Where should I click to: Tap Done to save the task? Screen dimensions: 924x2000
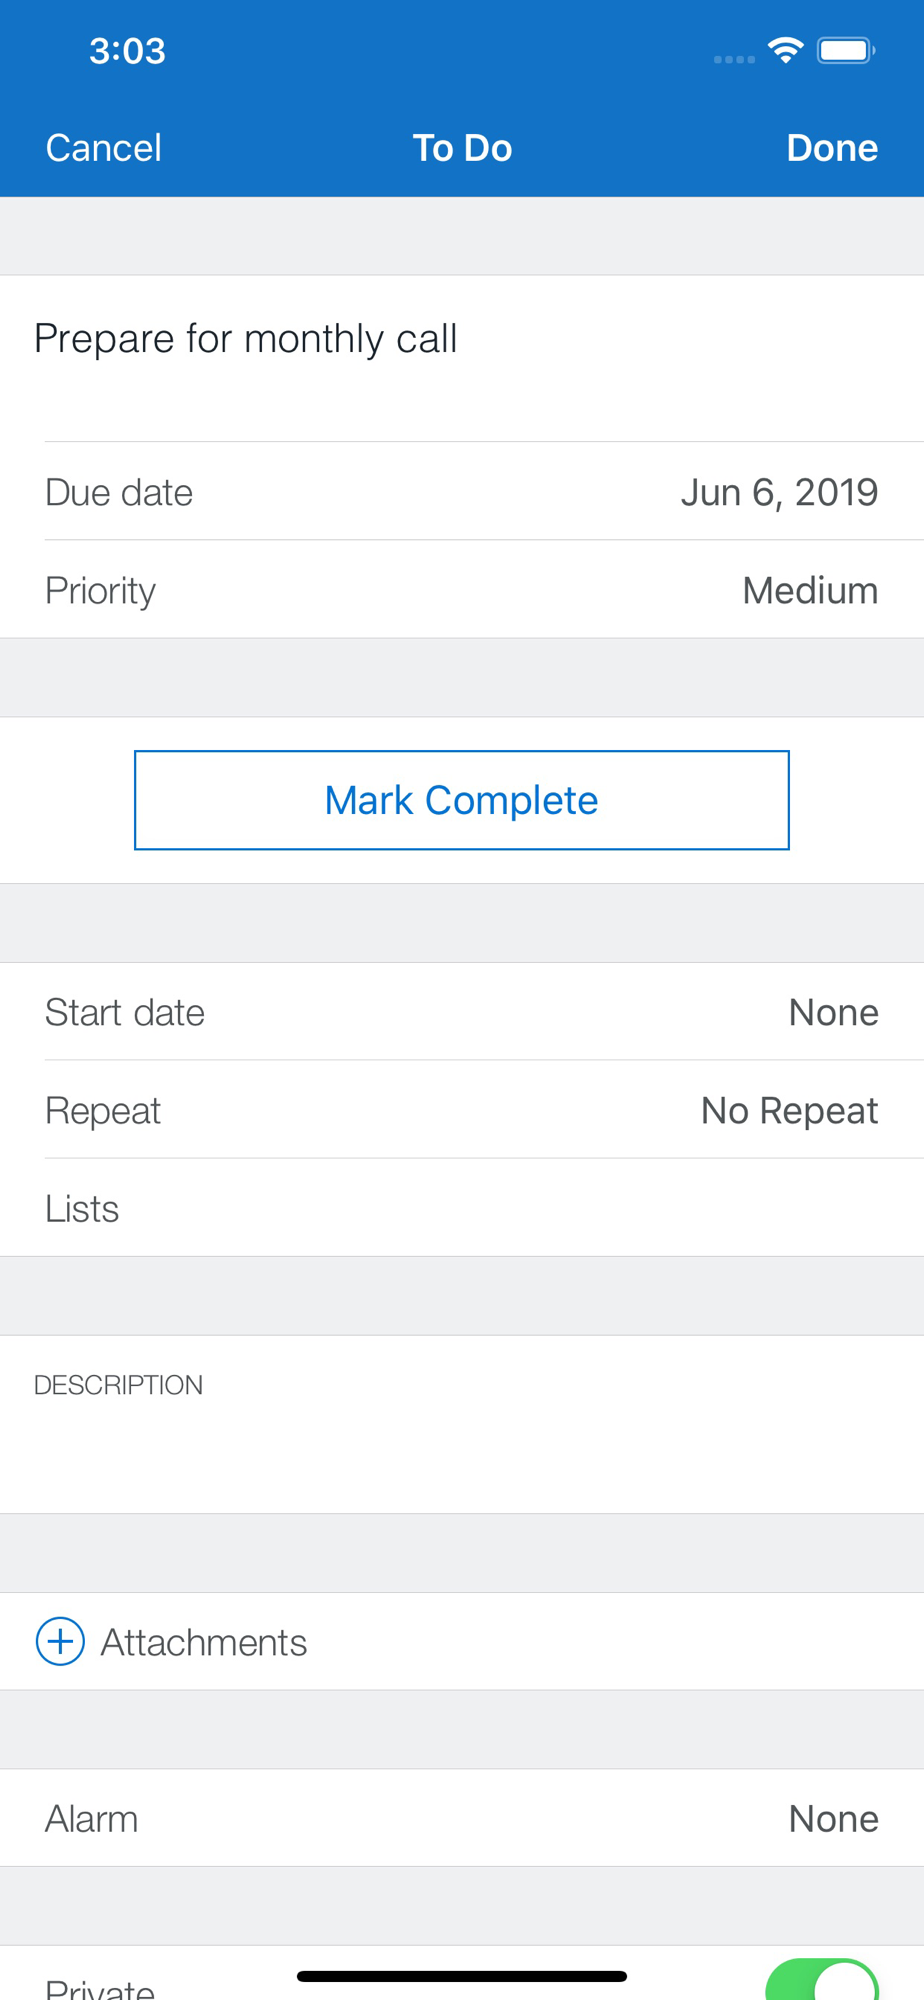pos(832,148)
